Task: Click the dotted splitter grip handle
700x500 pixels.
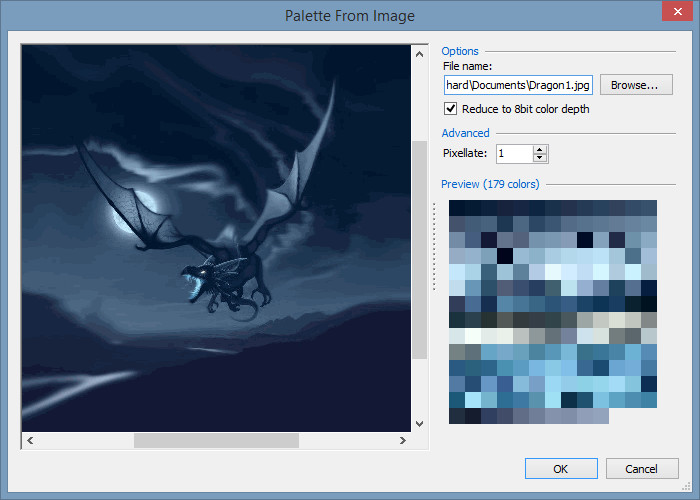Action: pos(434,247)
